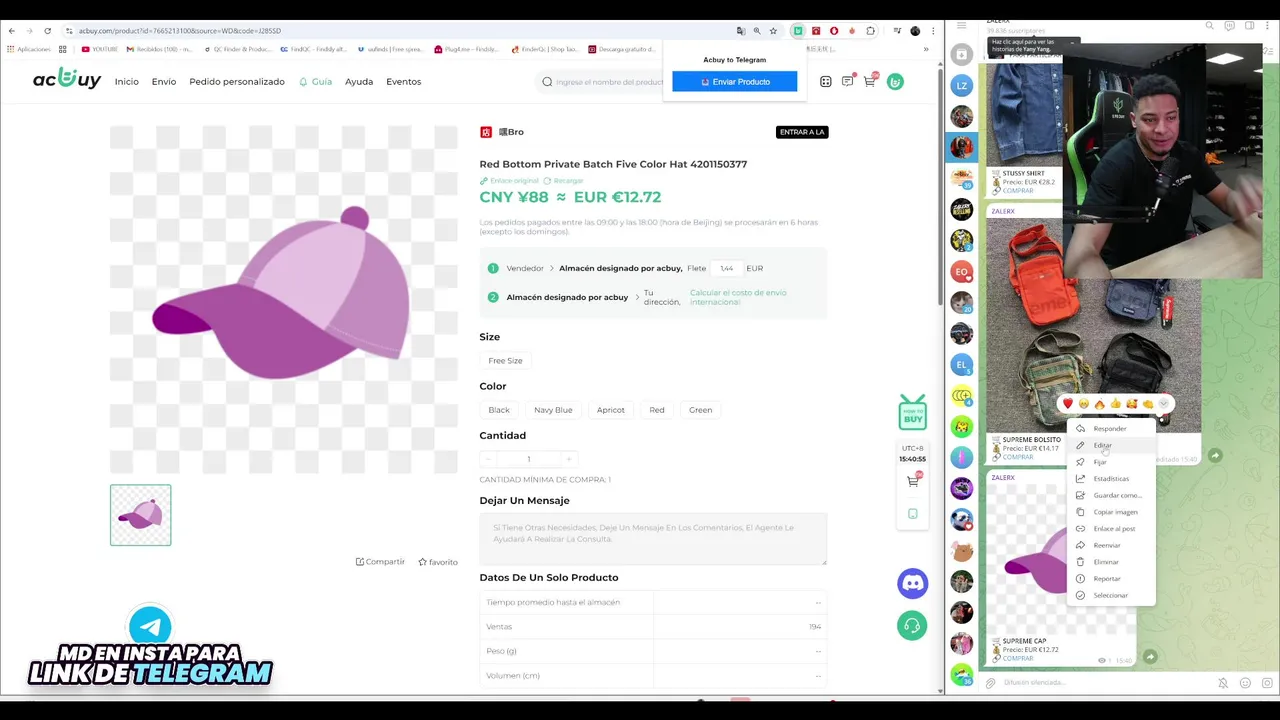Search in Telegram channel

pos(1209,25)
